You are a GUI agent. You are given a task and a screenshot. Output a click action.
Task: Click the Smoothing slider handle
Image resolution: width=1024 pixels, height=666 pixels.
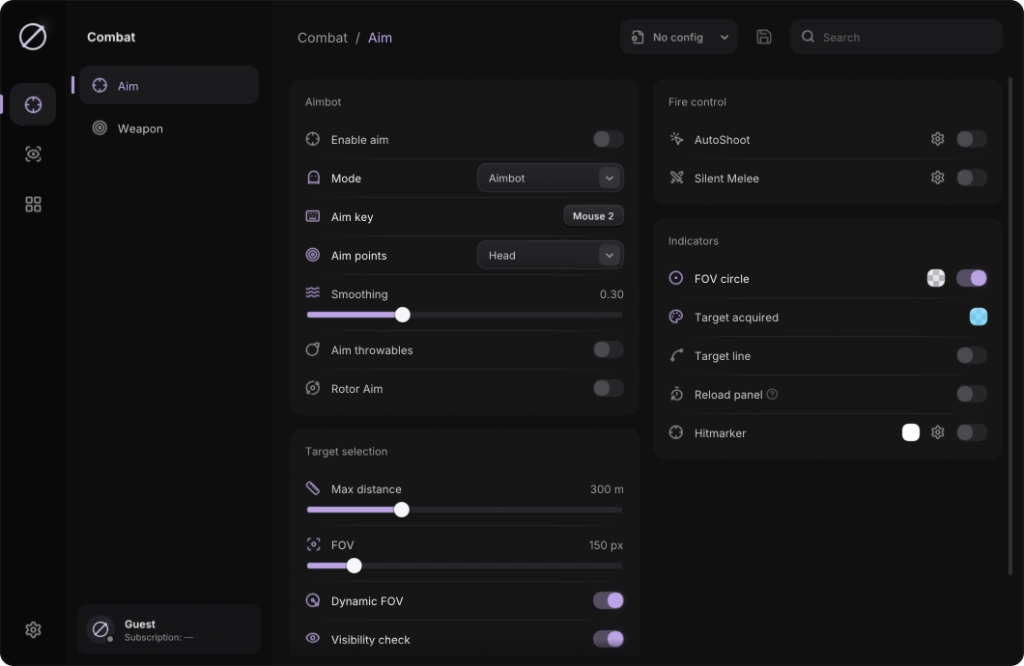click(403, 315)
